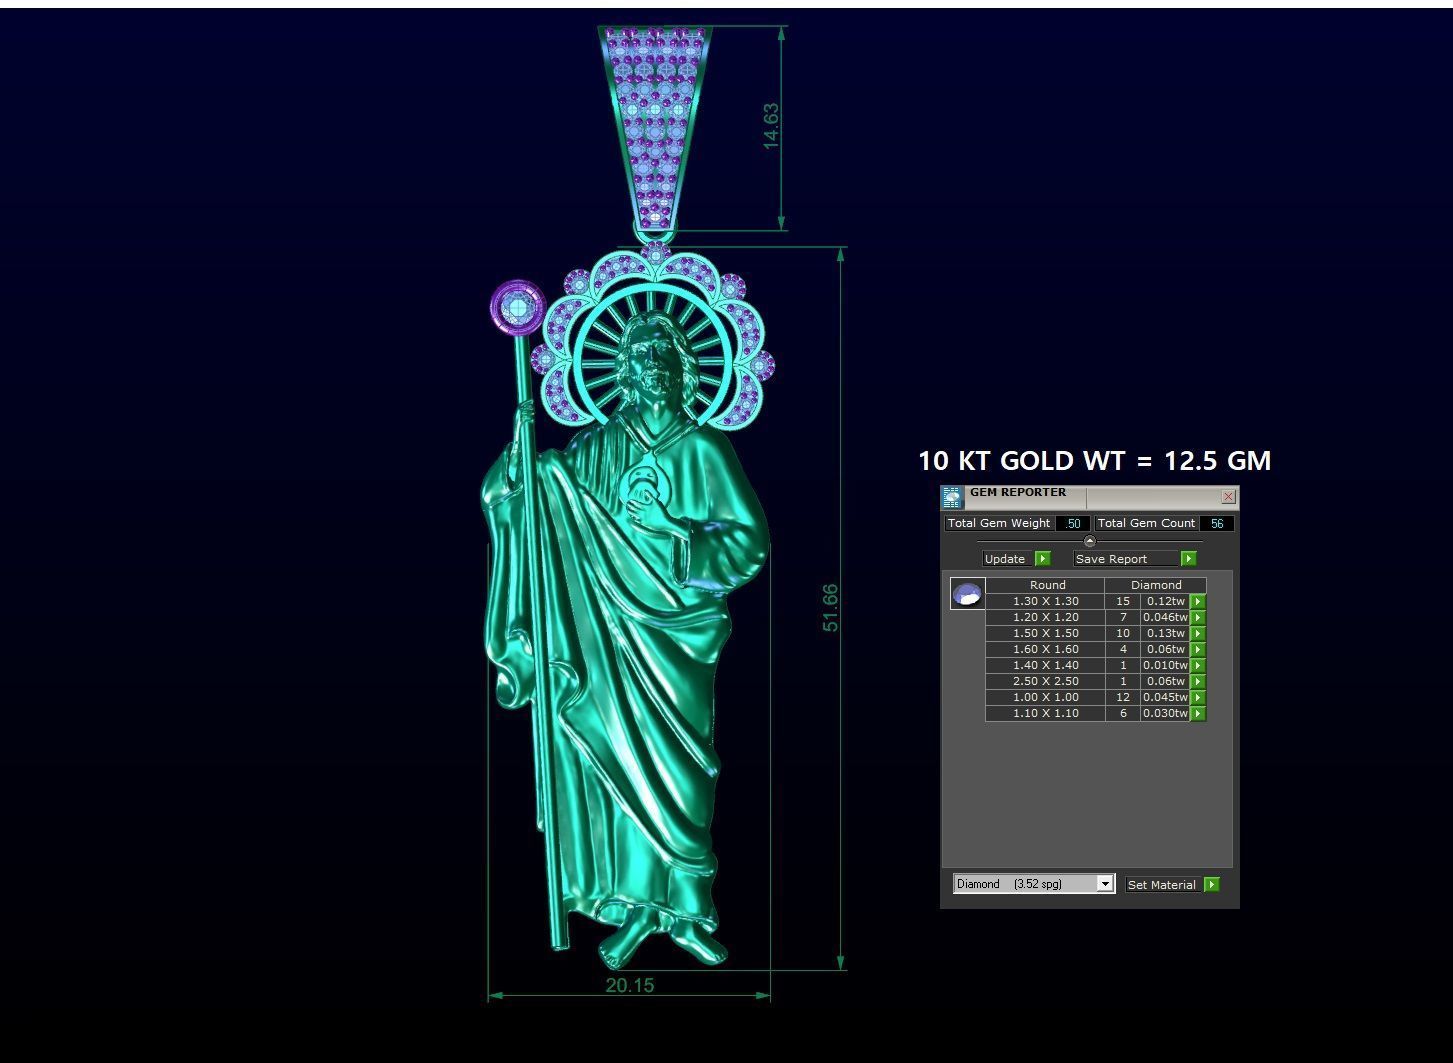Click the GEM REPORTER title text
The width and height of the screenshot is (1453, 1063).
tap(1018, 492)
